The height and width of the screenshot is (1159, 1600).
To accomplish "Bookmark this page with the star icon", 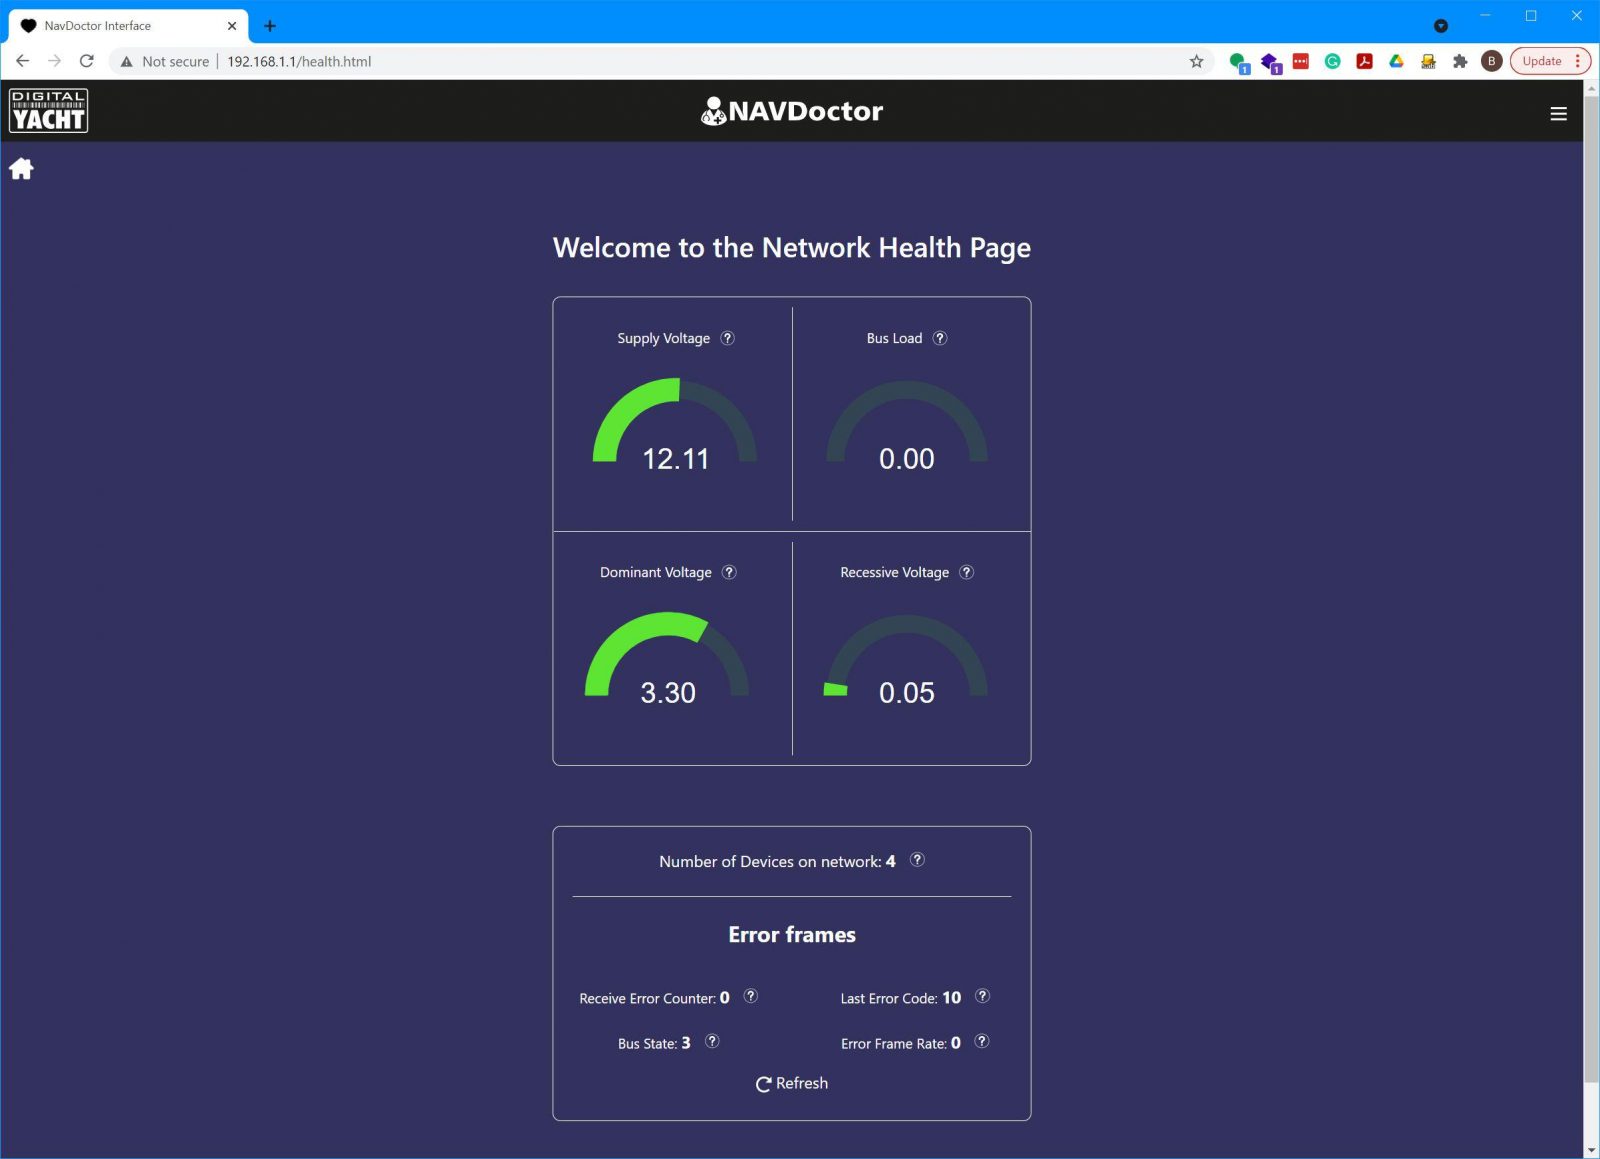I will [x=1196, y=61].
